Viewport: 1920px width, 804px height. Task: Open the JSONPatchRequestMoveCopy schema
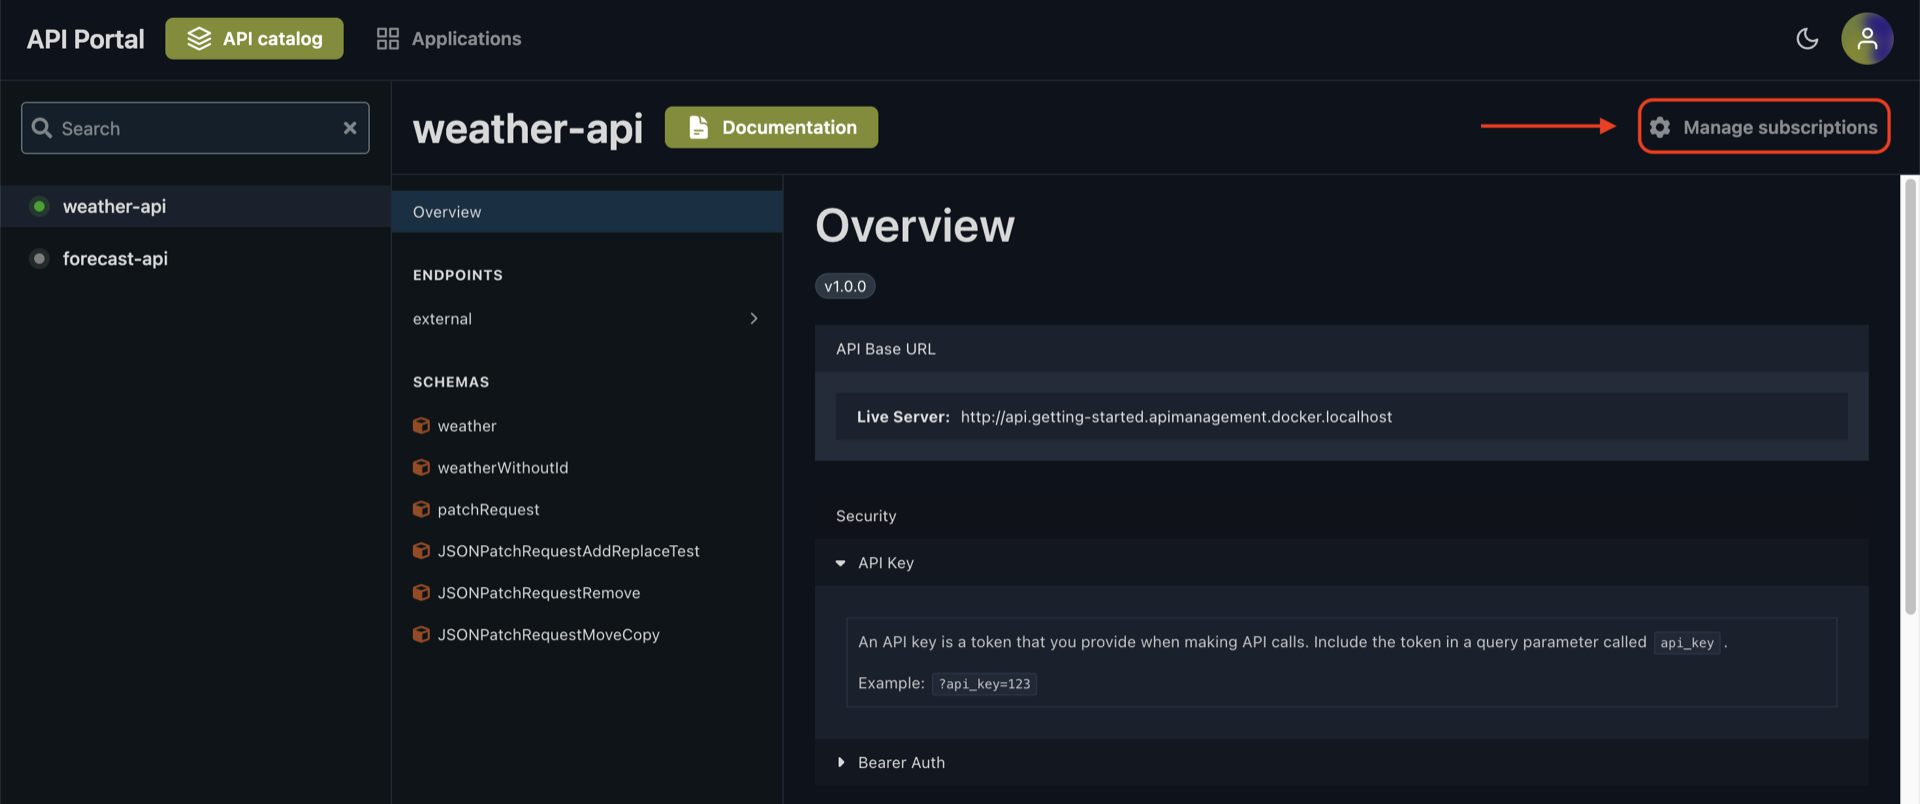point(548,635)
